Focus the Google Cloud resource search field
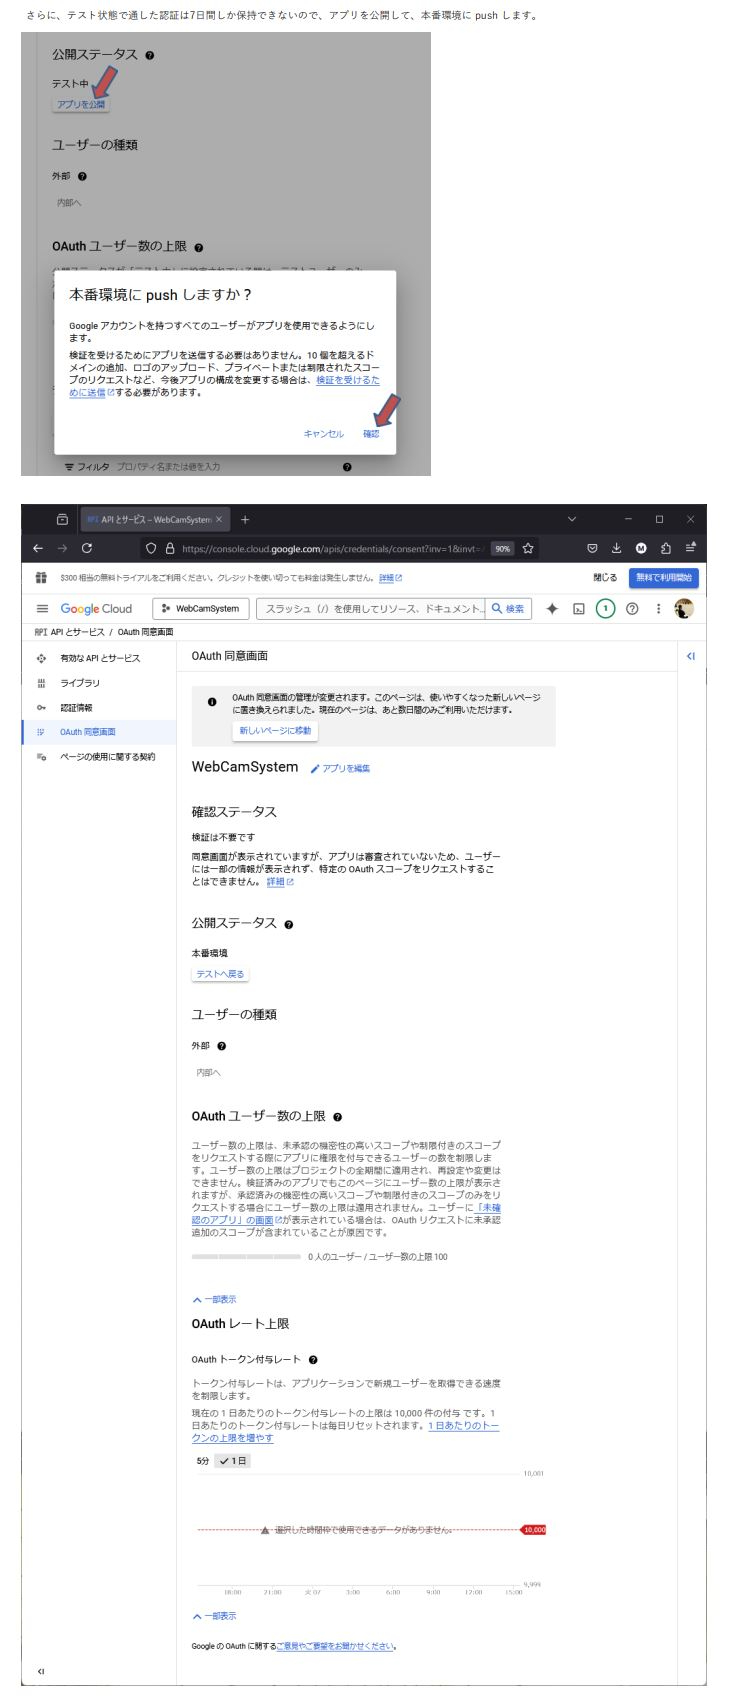 371,609
